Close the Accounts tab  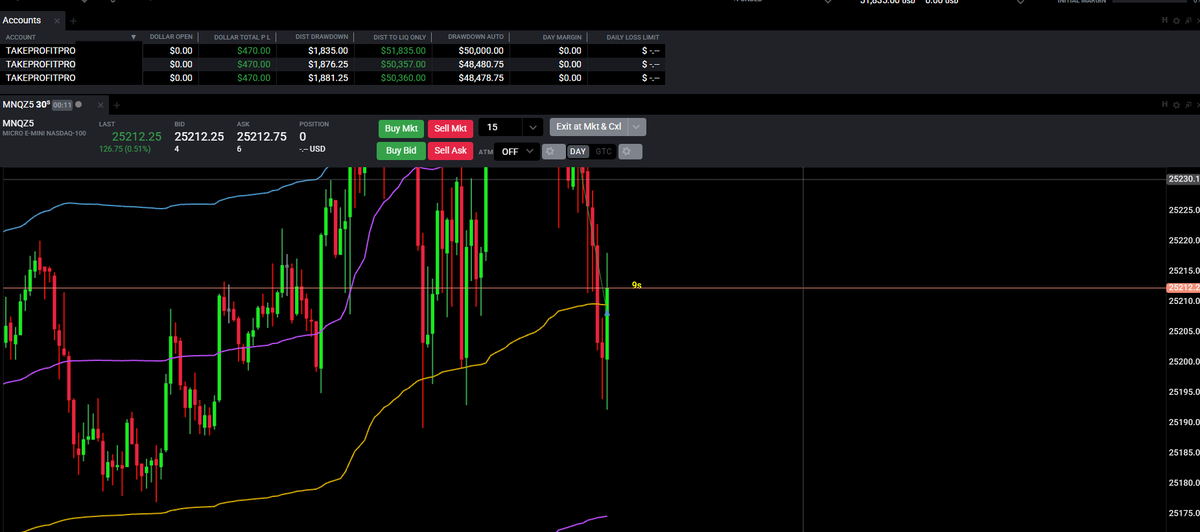(57, 21)
